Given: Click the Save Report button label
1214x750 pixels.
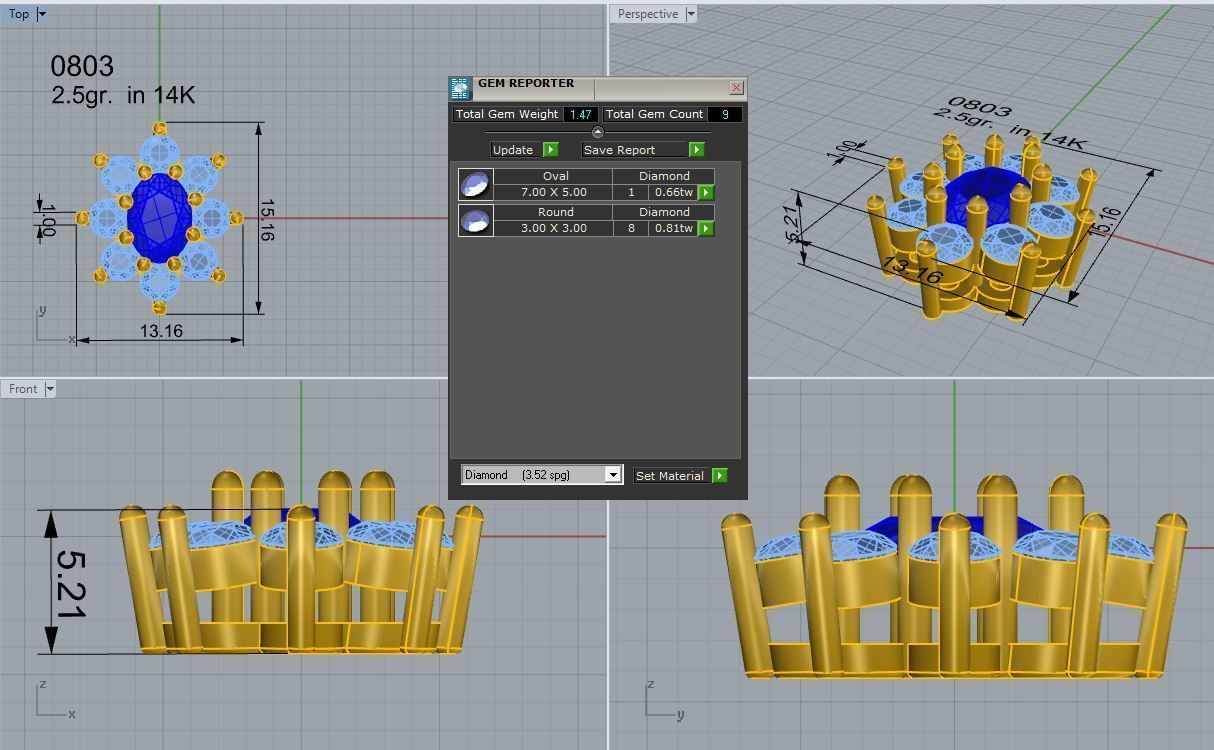Looking at the screenshot, I should point(635,149).
